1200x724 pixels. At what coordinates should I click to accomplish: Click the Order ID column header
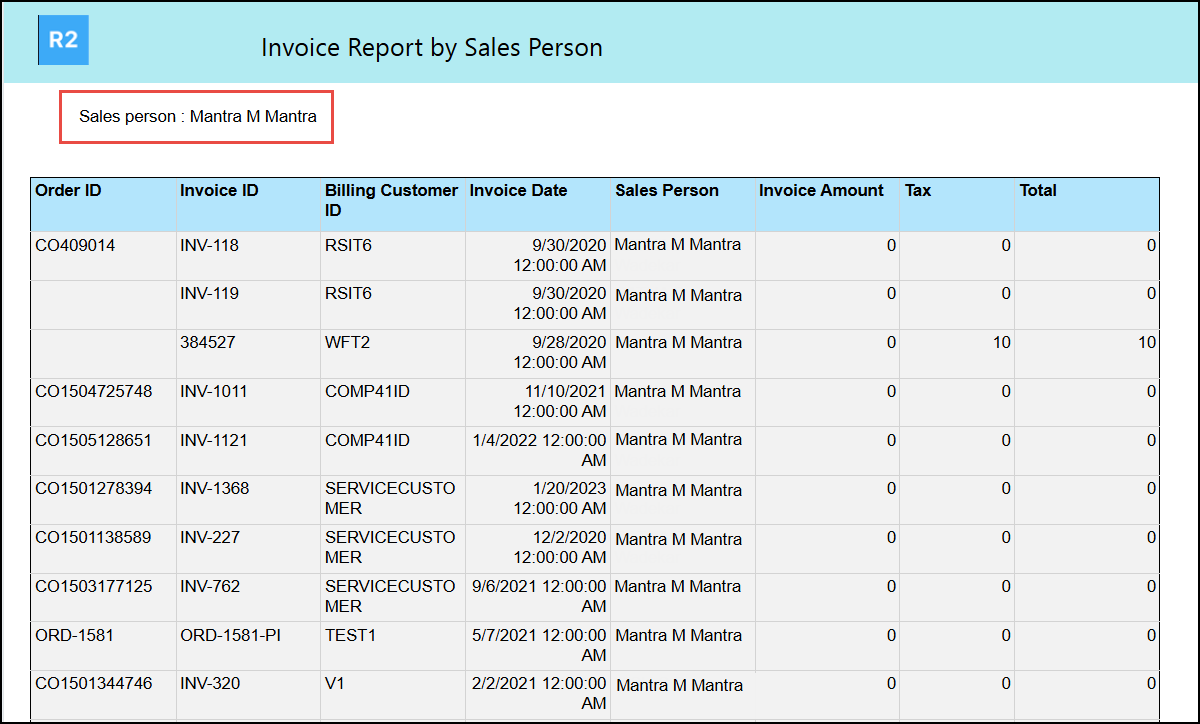click(68, 191)
